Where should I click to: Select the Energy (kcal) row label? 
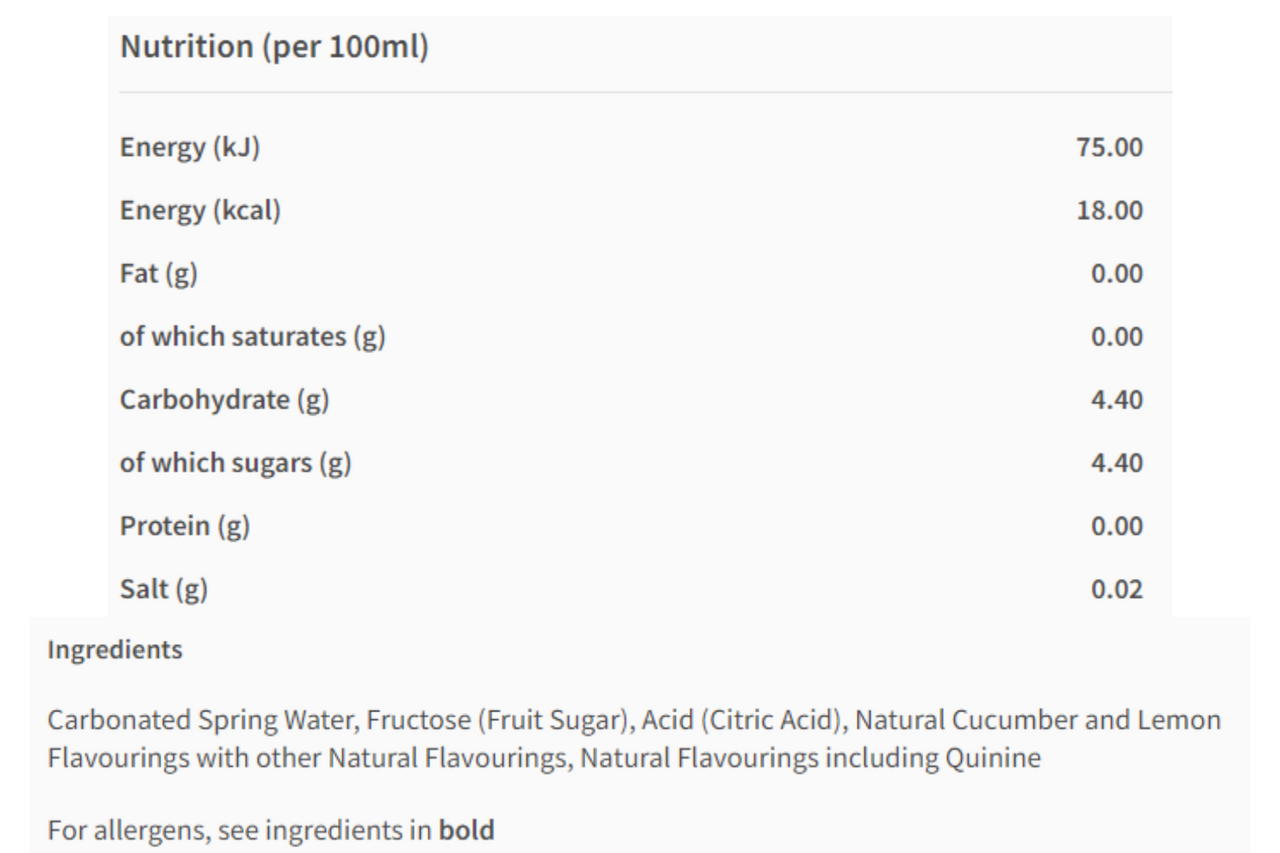point(200,211)
